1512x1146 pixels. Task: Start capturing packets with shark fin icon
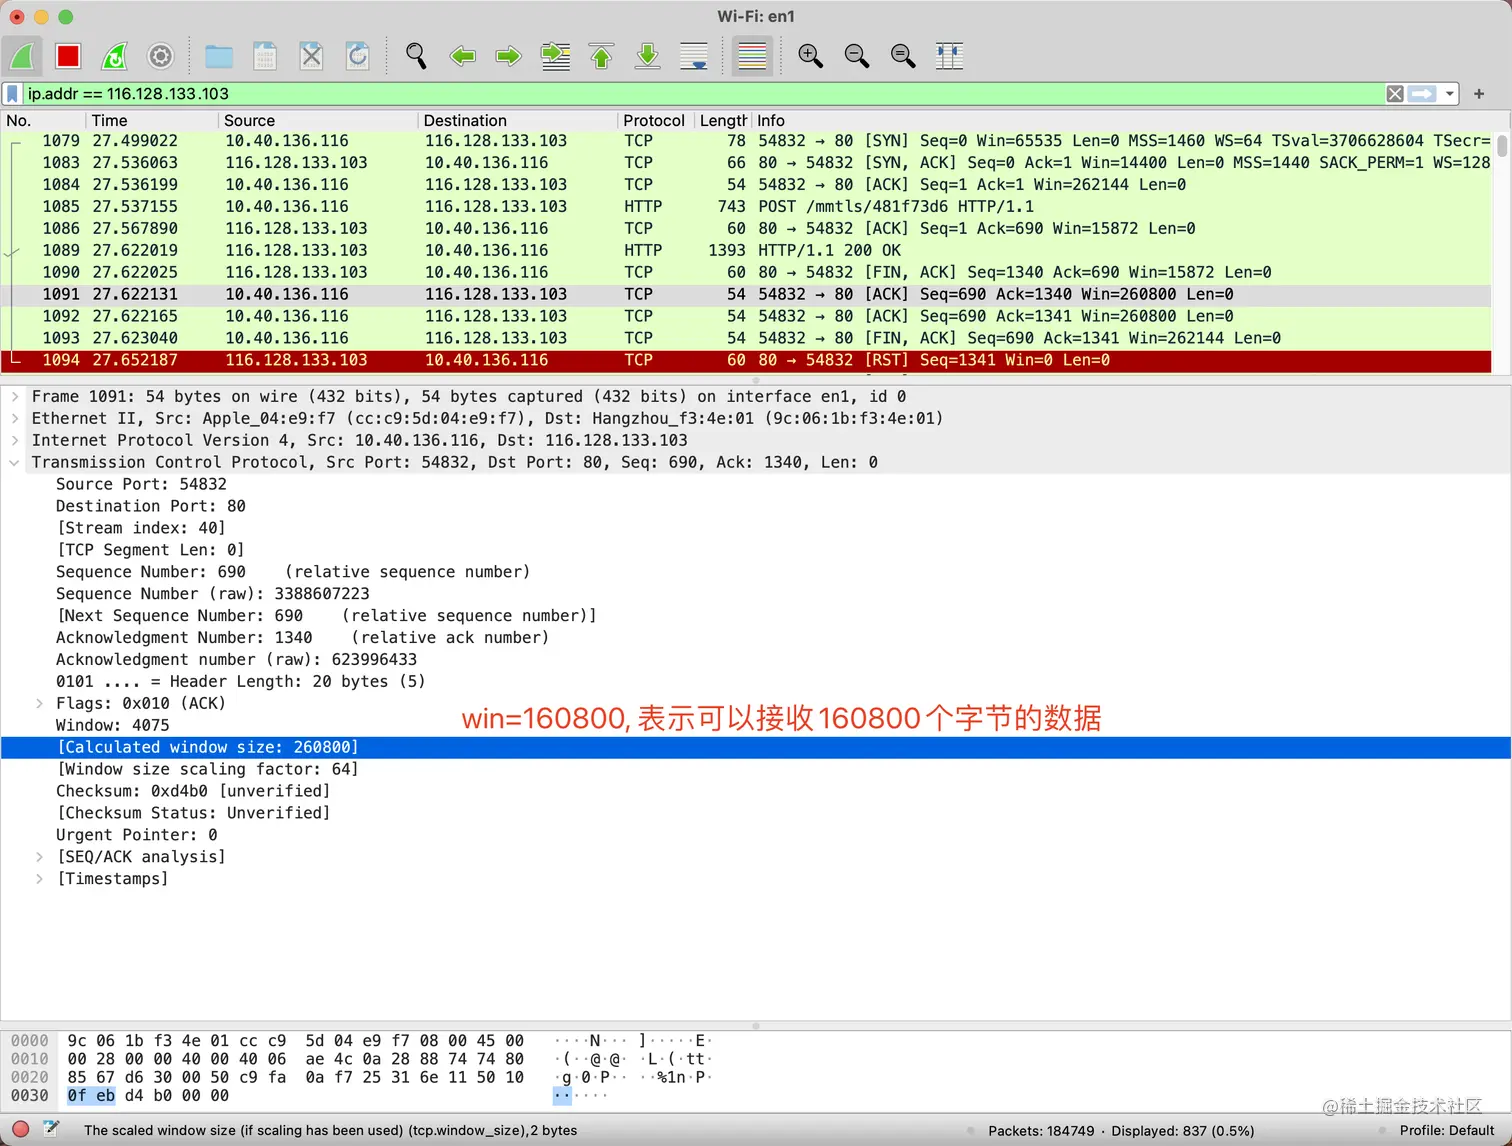[22, 56]
